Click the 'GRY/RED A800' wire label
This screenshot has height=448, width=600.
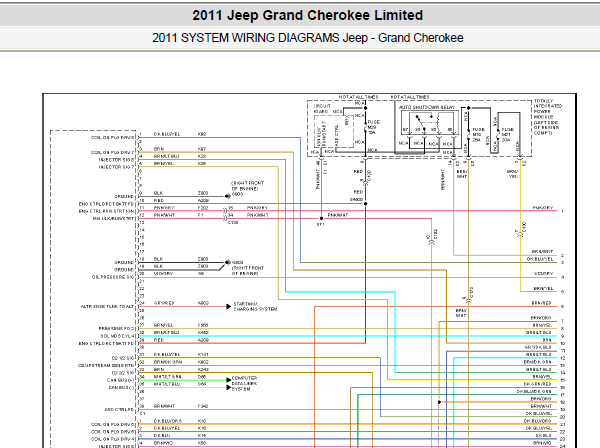click(x=181, y=303)
